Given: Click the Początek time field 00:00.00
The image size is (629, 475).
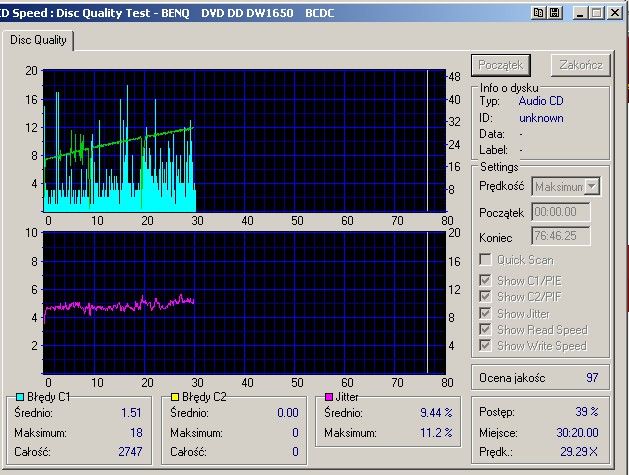Looking at the screenshot, I should [561, 212].
